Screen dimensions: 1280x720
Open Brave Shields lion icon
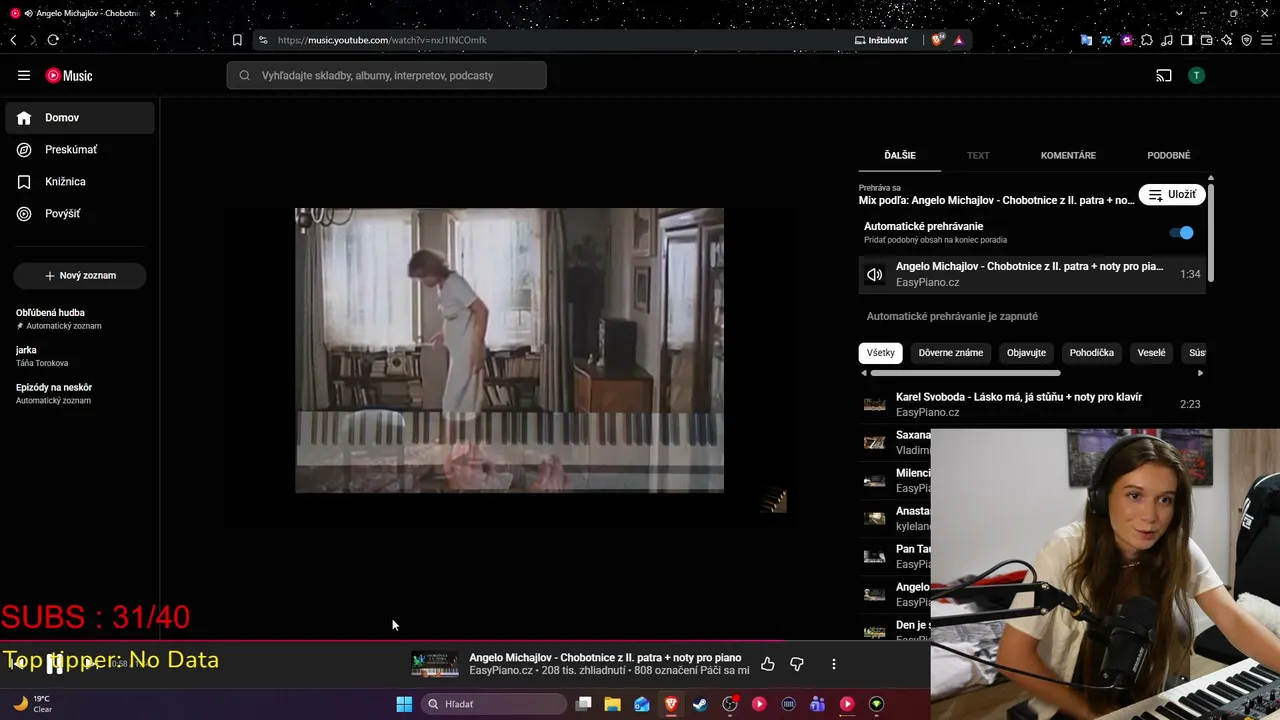click(x=937, y=40)
